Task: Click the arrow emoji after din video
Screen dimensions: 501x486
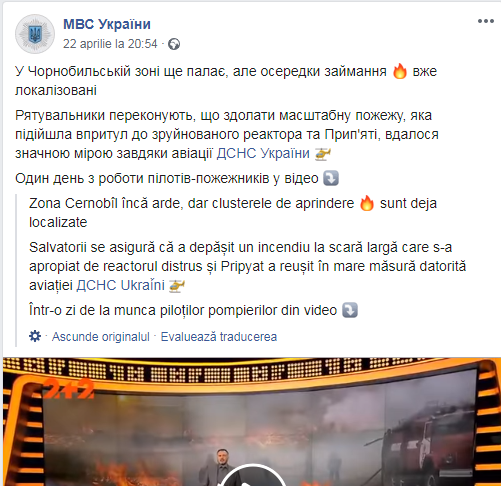Action: click(350, 310)
